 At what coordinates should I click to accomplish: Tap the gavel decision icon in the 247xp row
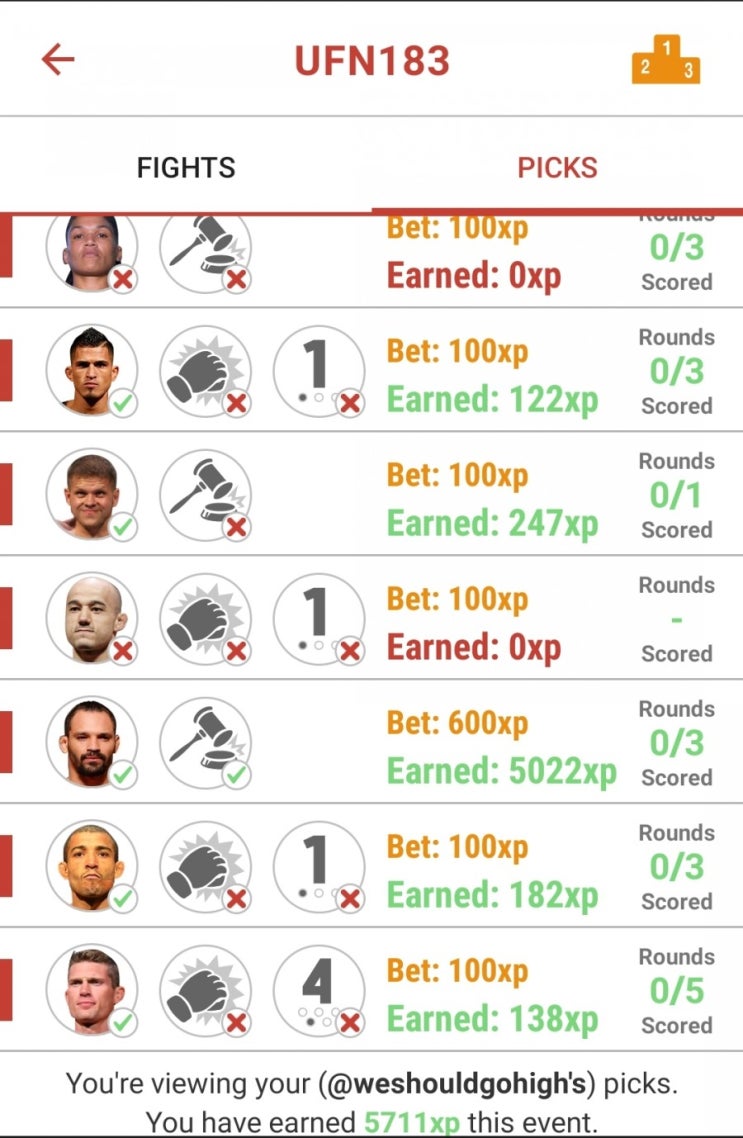click(205, 494)
